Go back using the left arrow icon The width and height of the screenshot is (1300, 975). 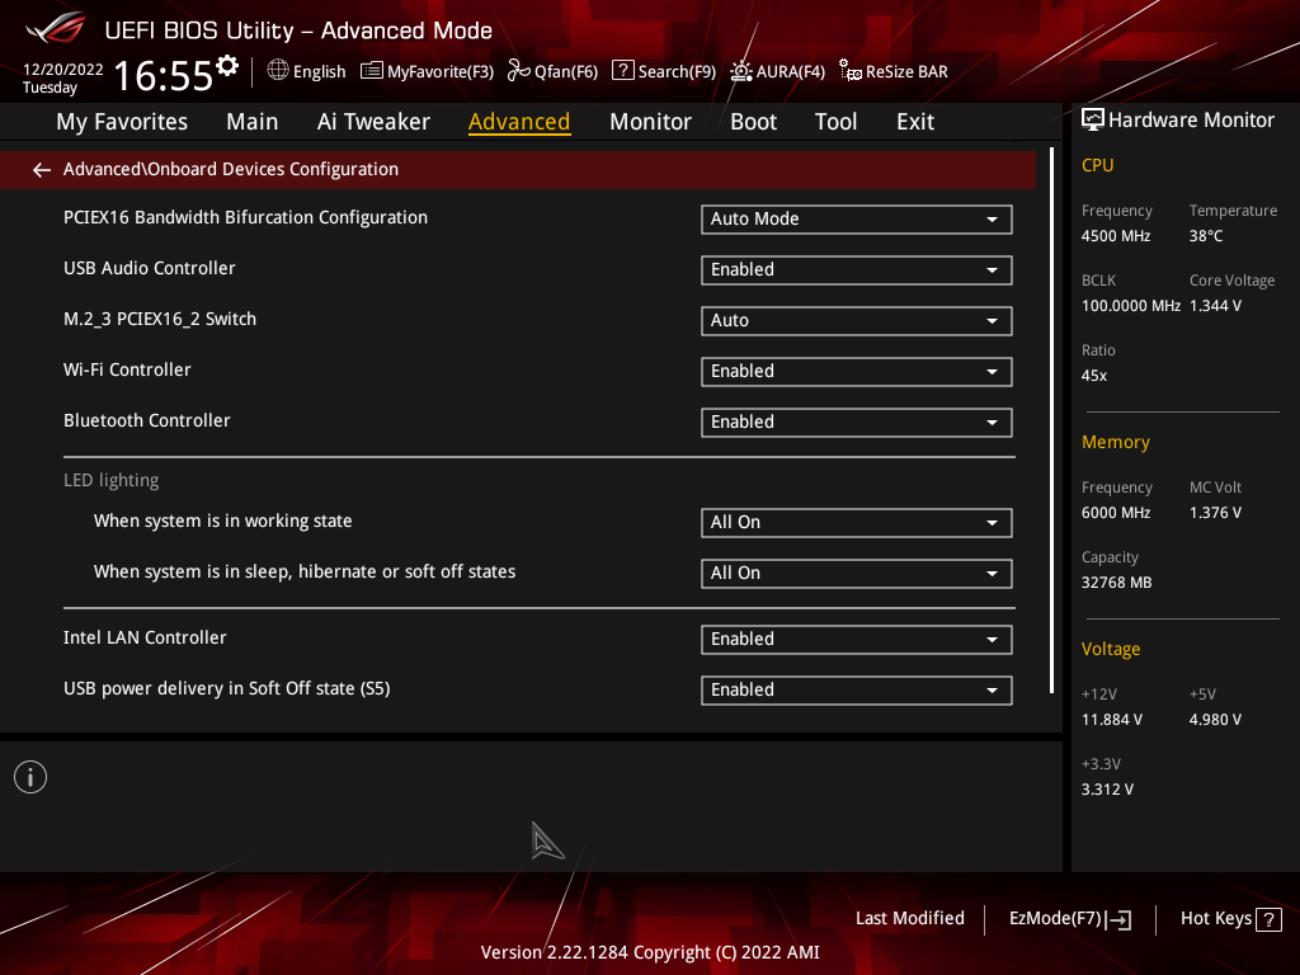point(41,170)
